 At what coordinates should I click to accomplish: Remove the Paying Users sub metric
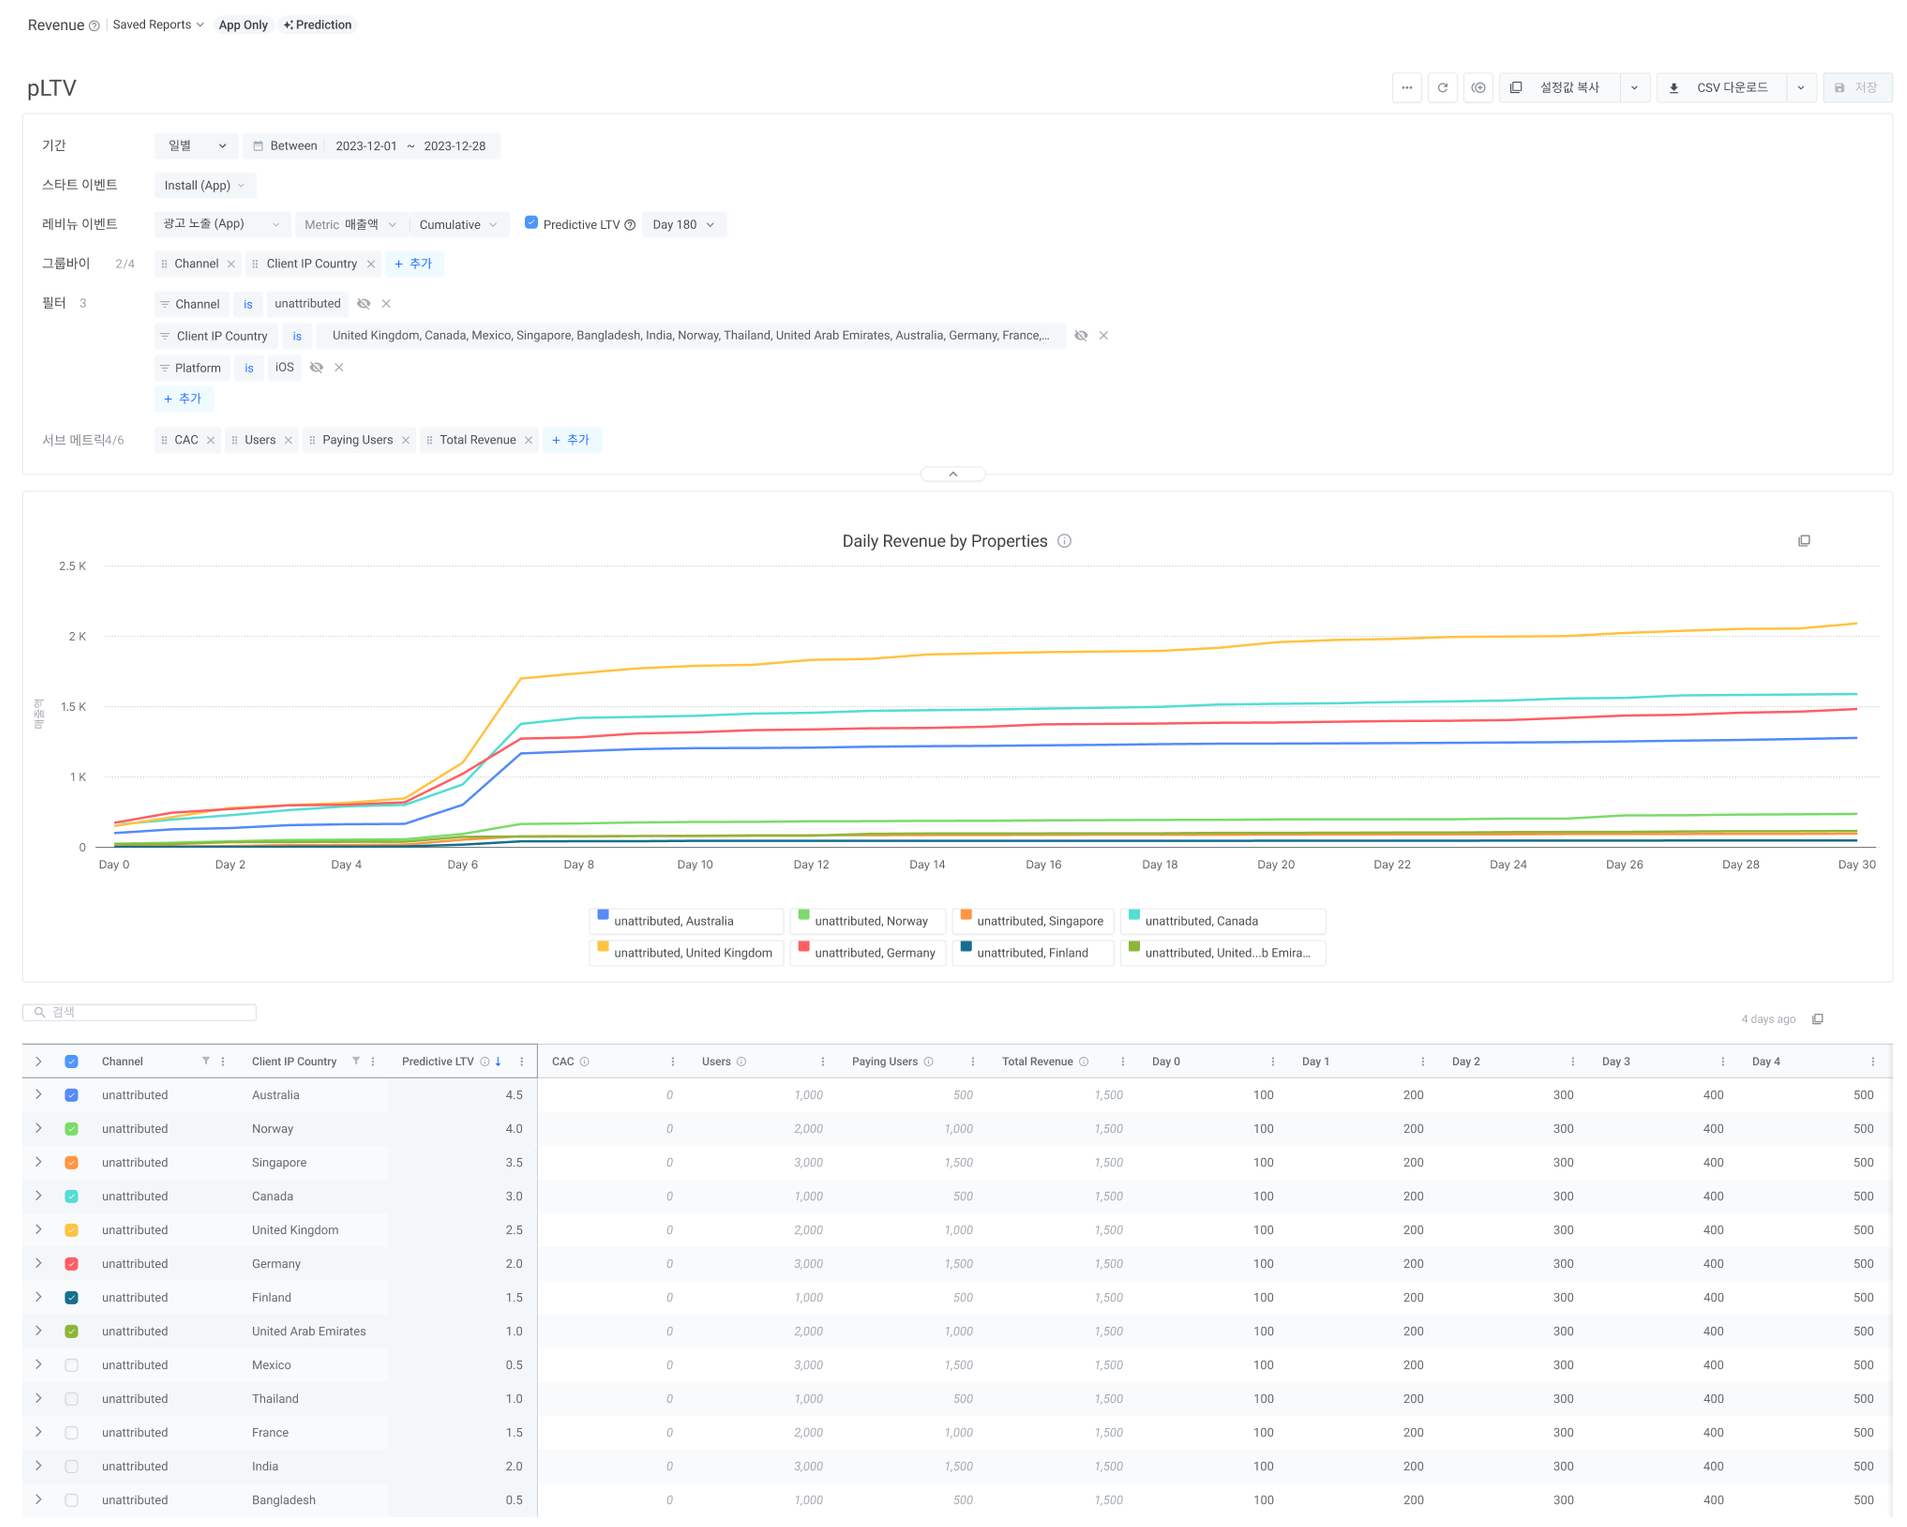pyautogui.click(x=405, y=440)
